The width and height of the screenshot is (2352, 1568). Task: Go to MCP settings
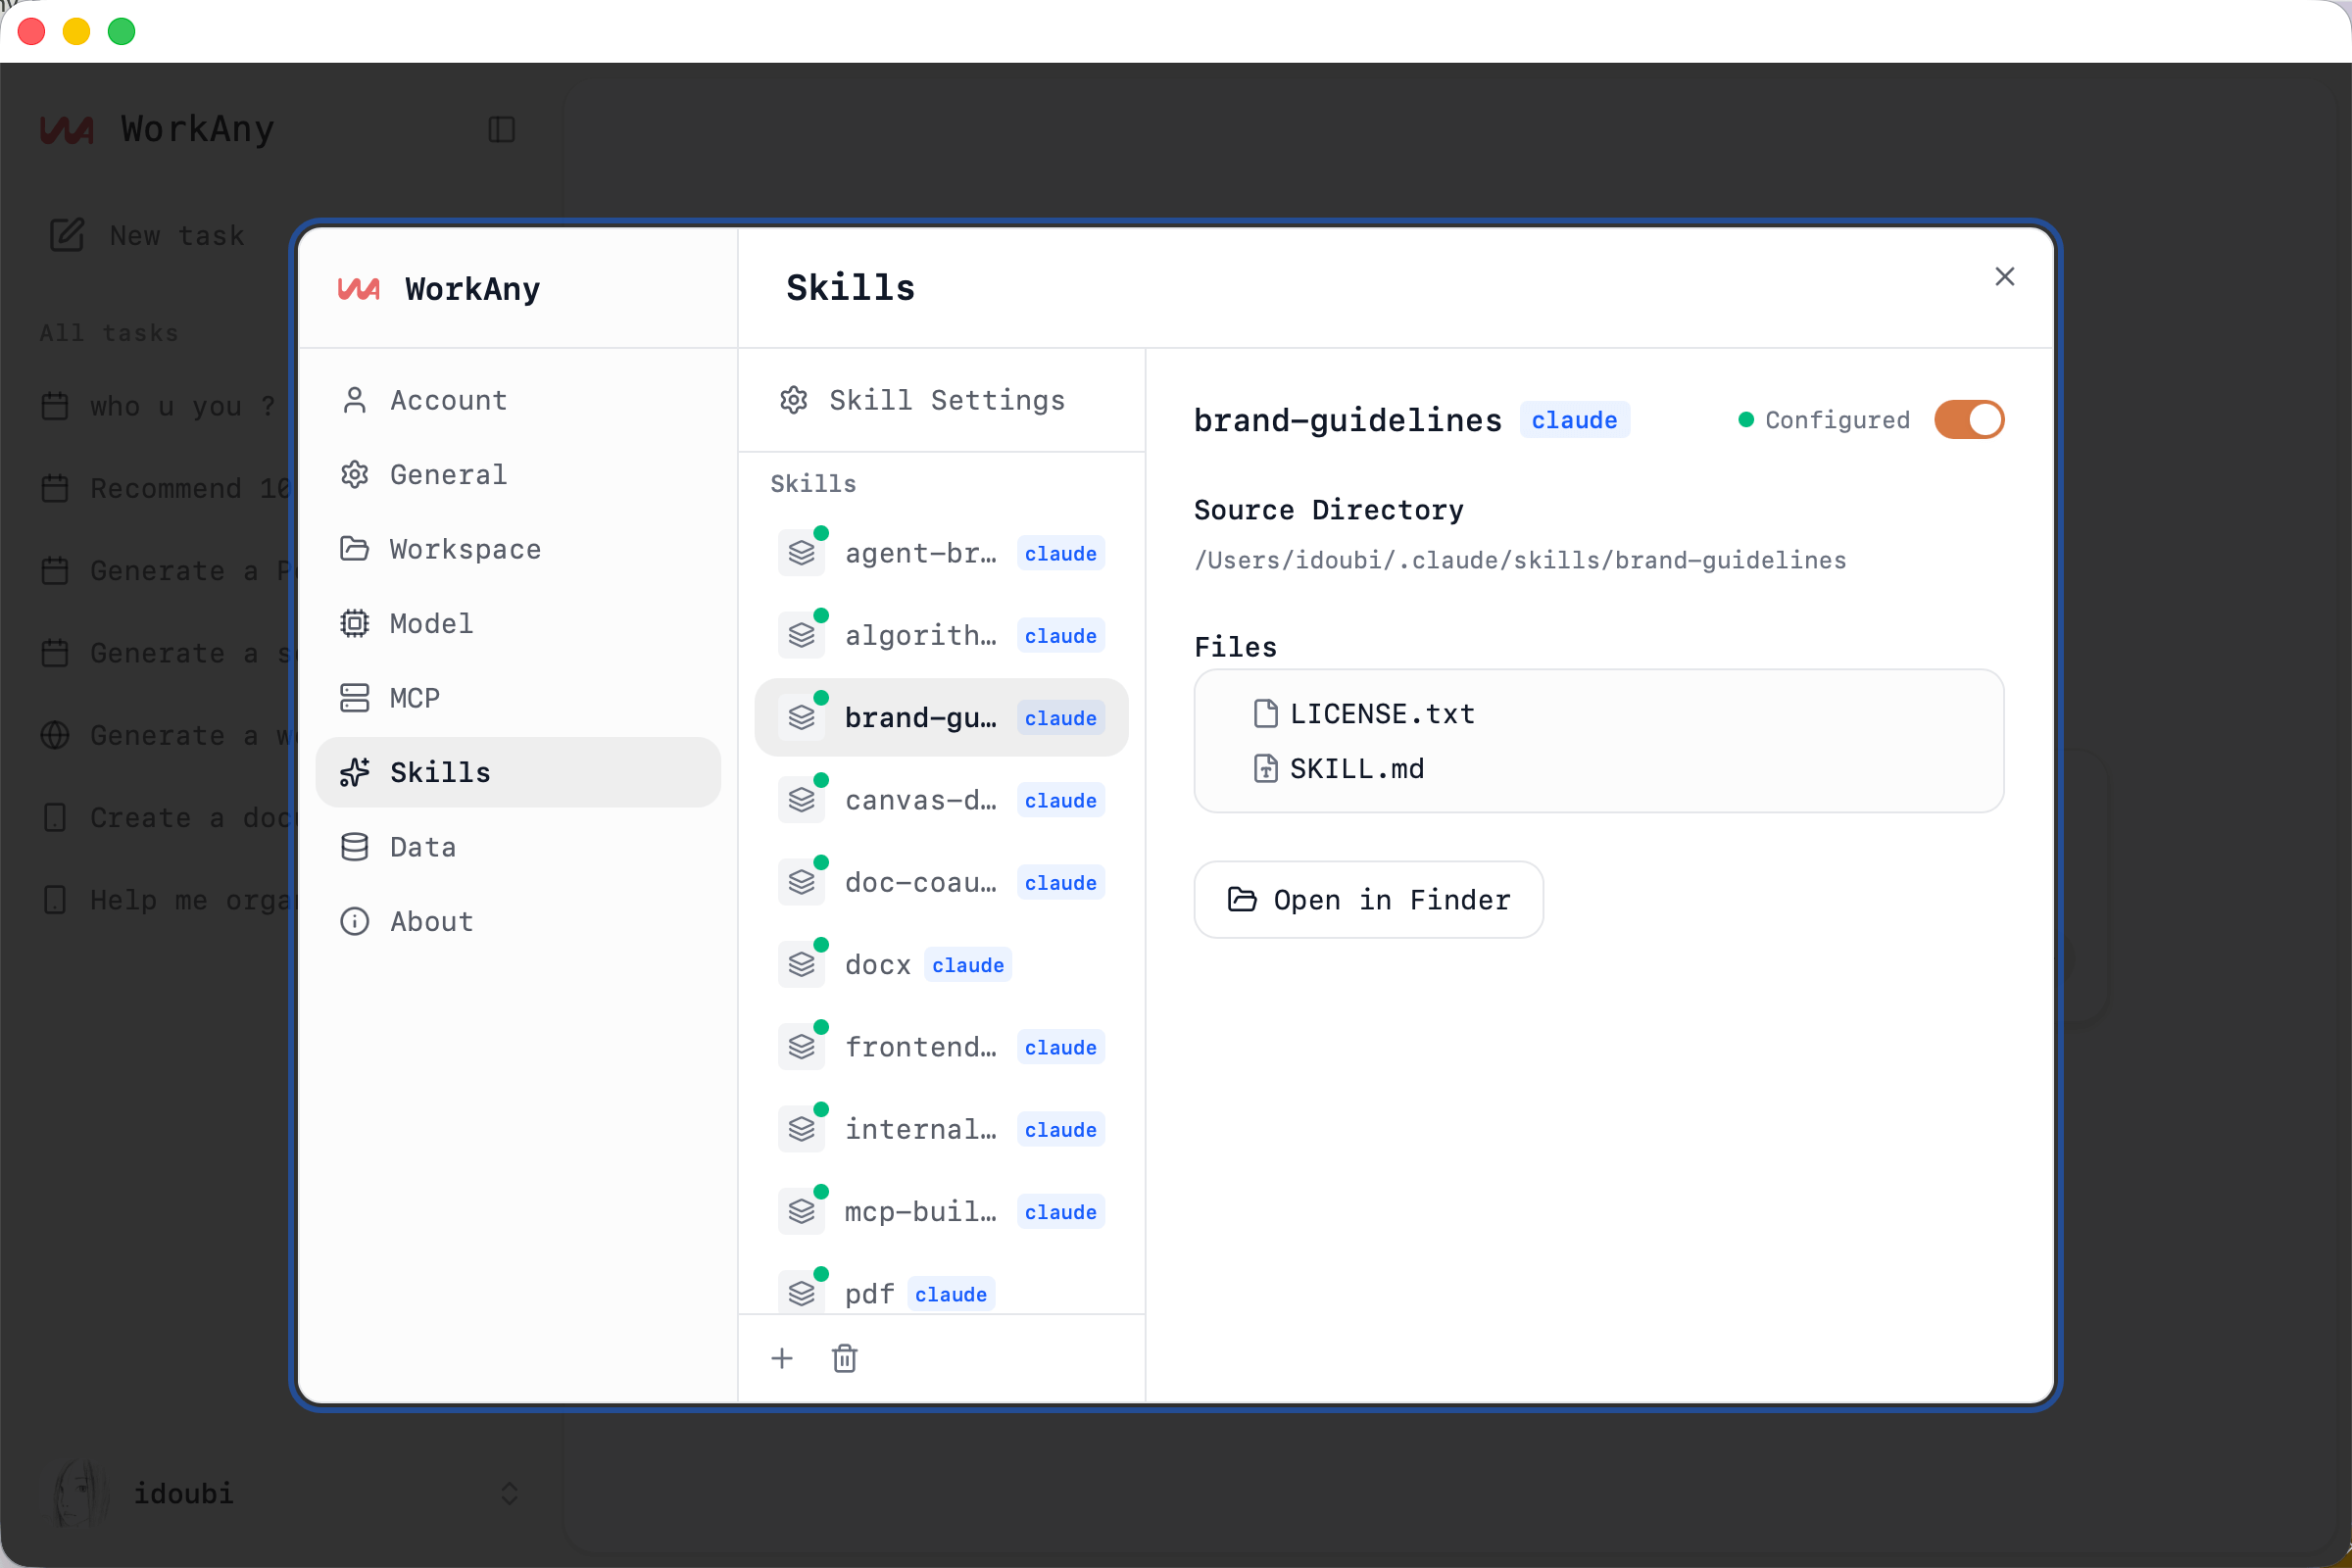click(x=518, y=698)
